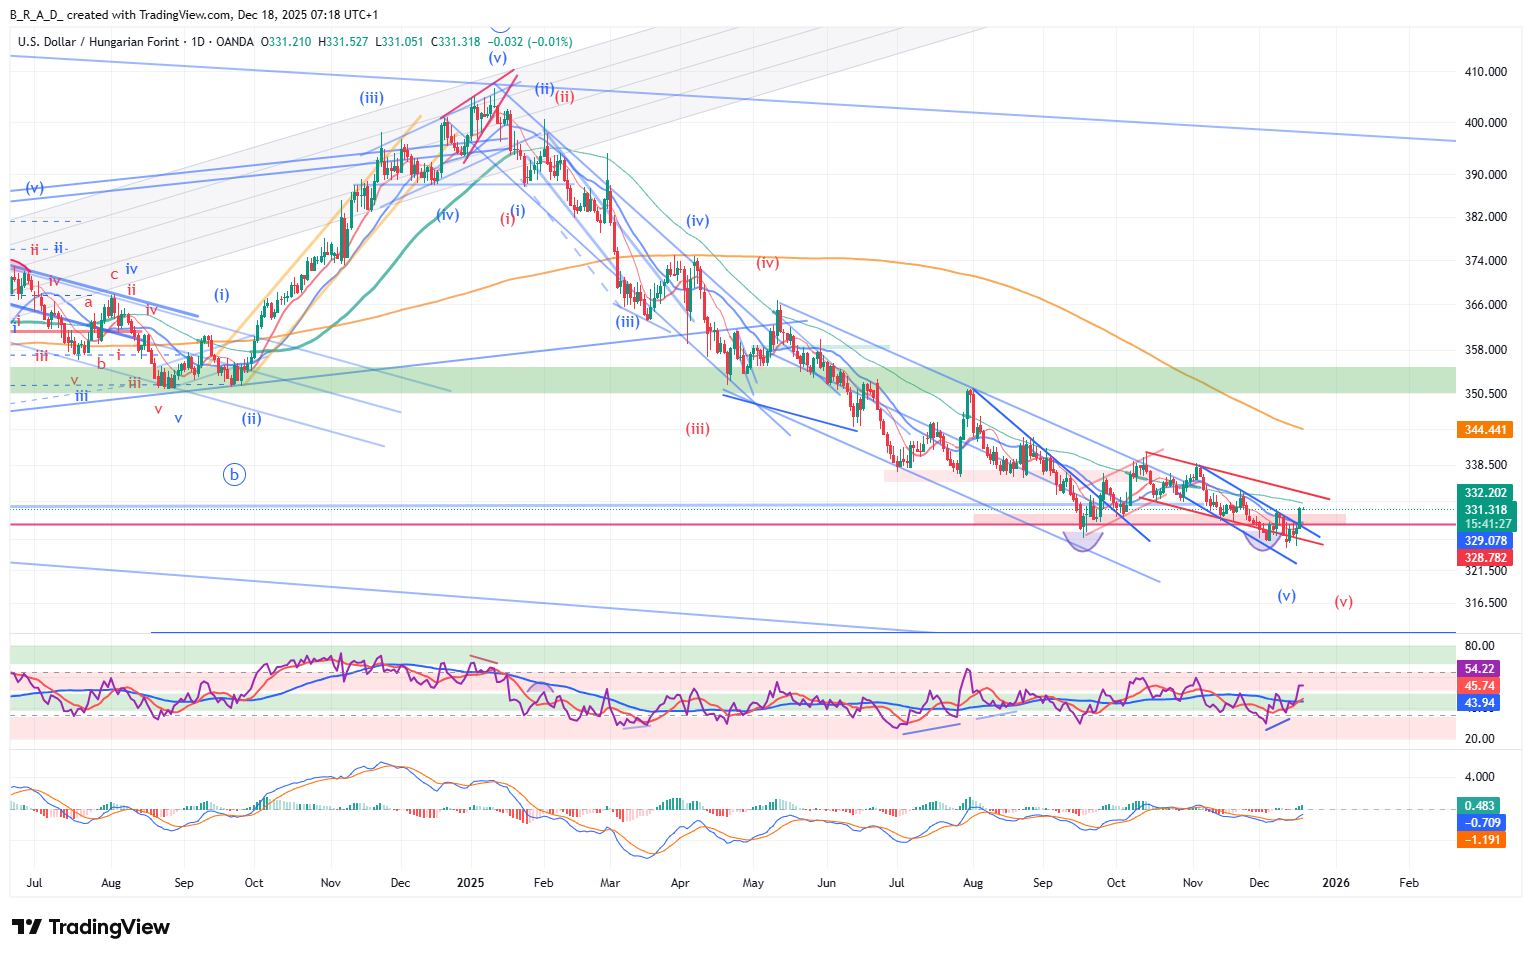Click the orange -1.191 MACD signal label
This screenshot has height=957, width=1532.
coord(1481,840)
